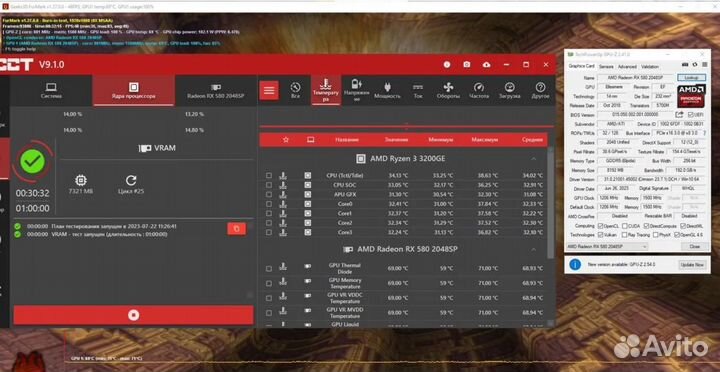Open the Частота frequency filter
Viewport: 720px width, 372px height.
click(x=479, y=90)
